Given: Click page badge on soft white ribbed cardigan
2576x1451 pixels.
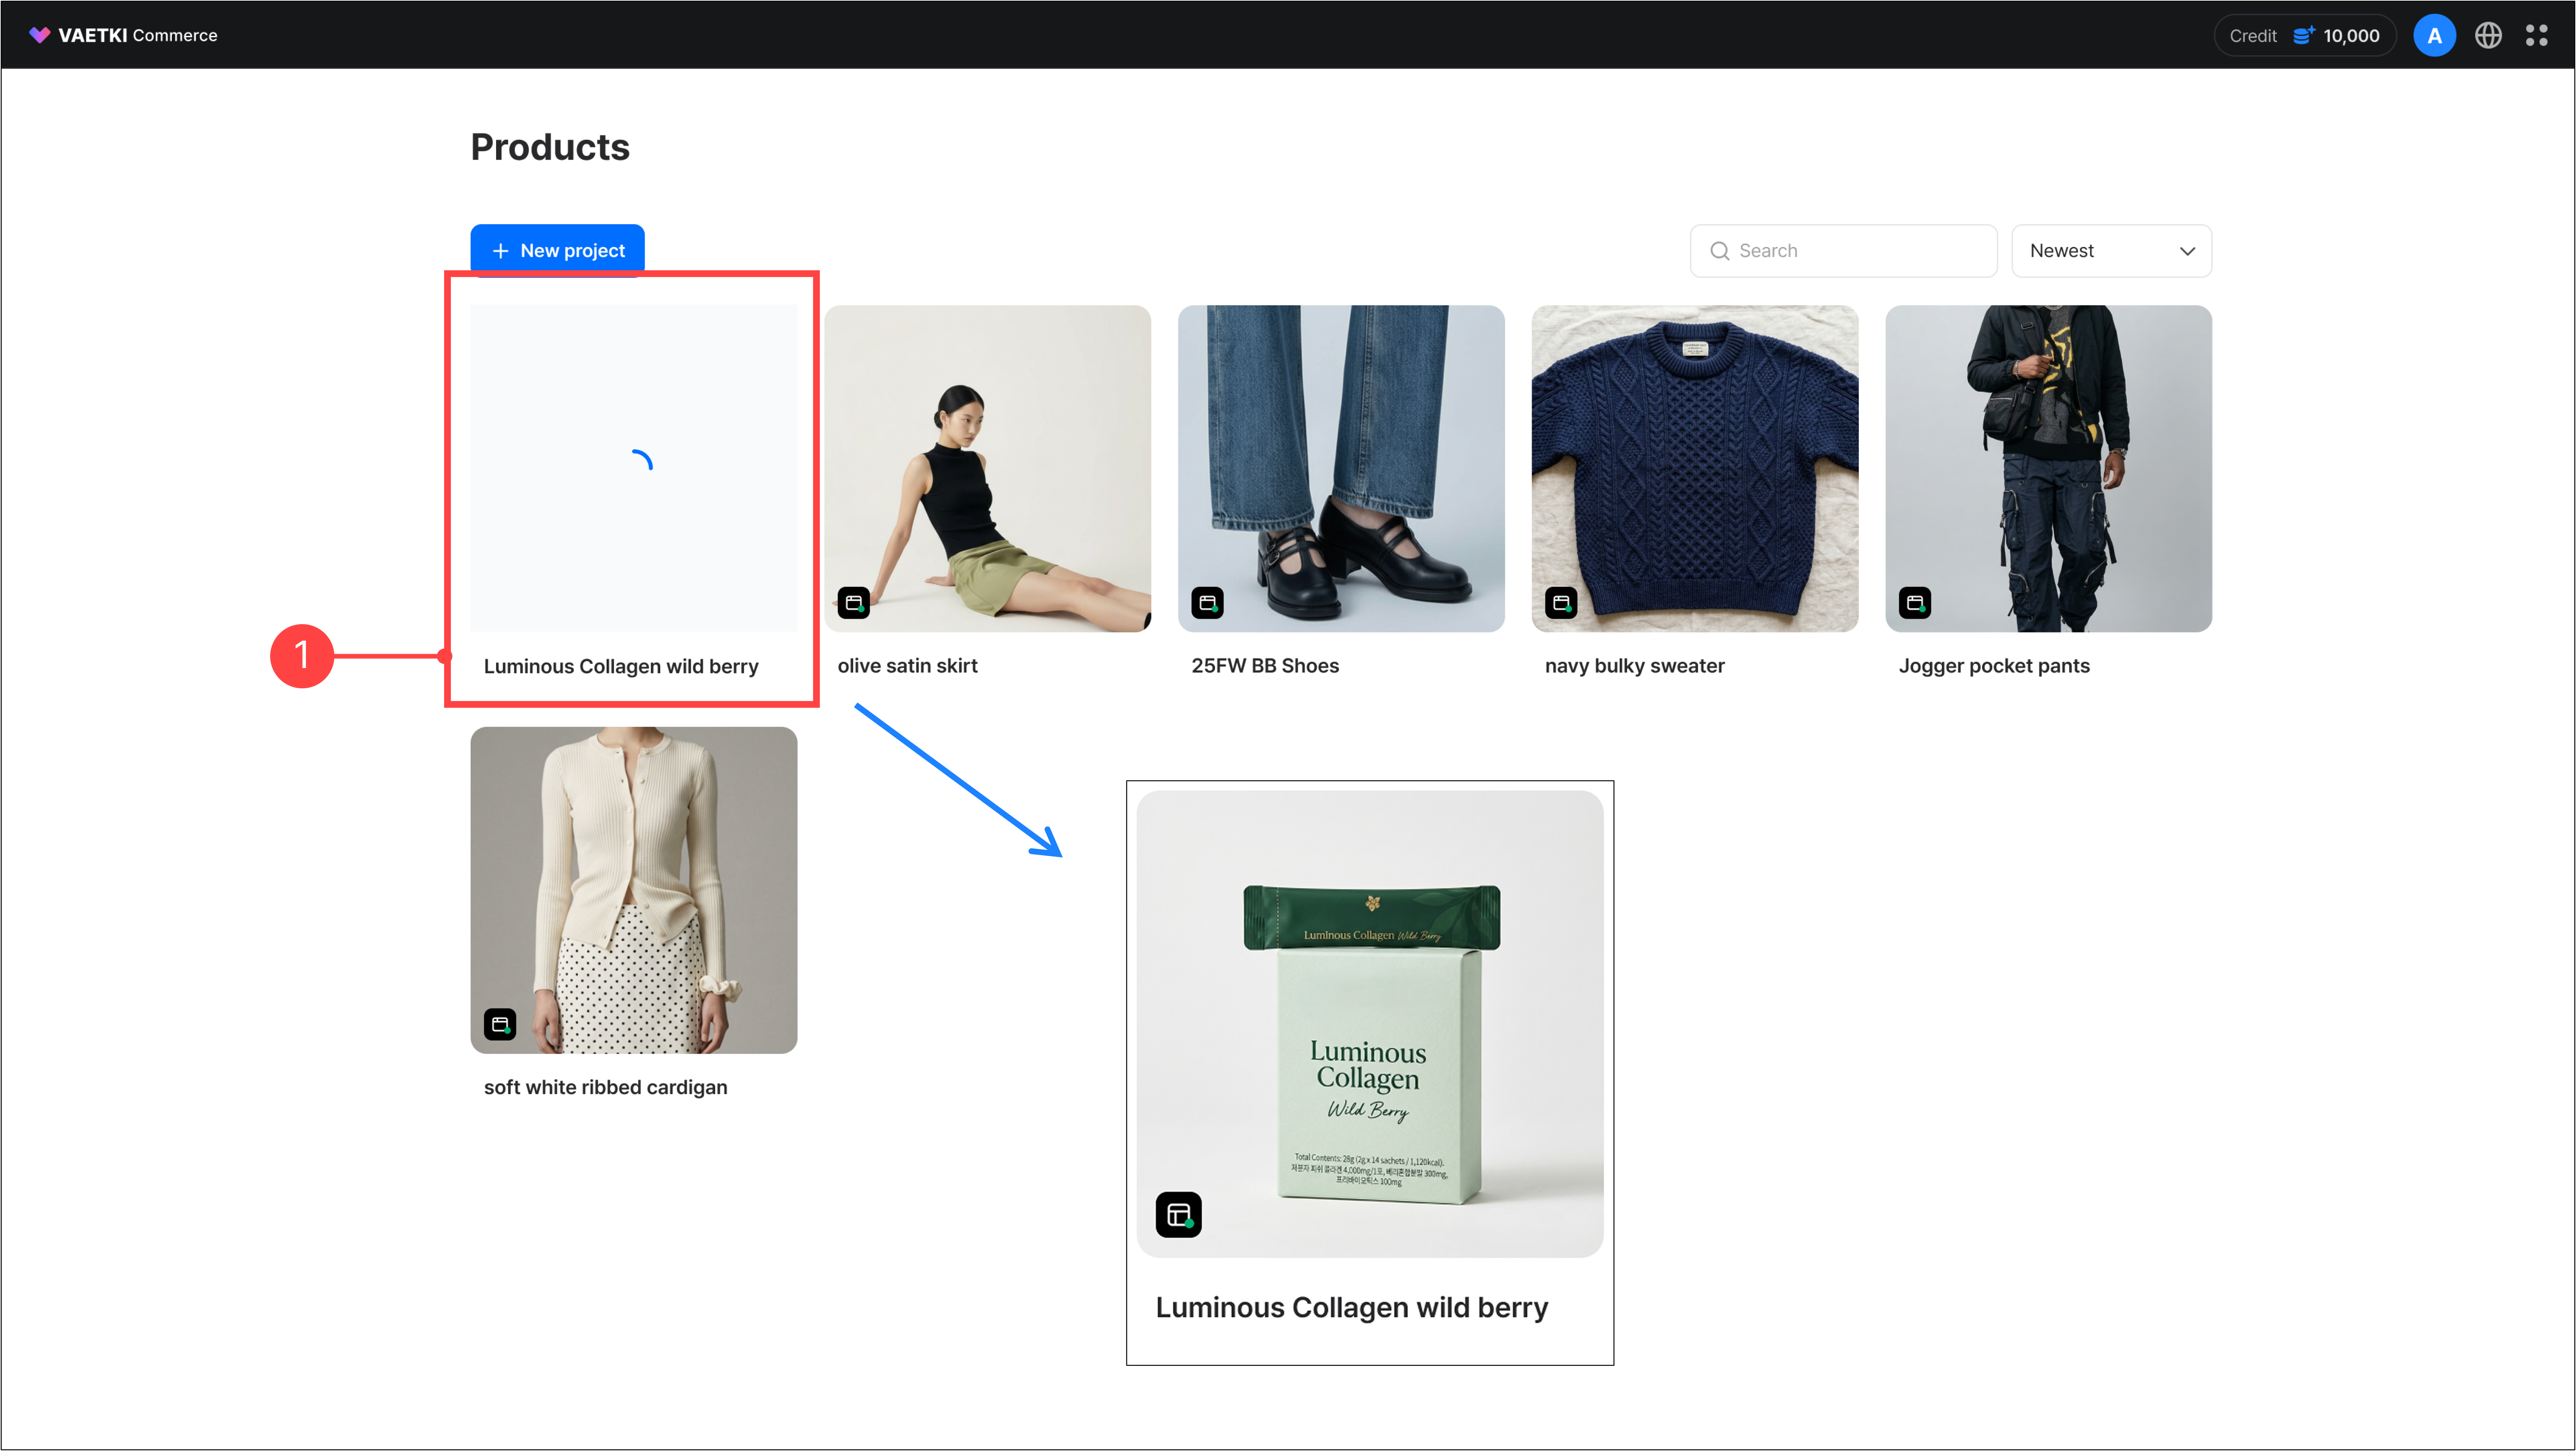Looking at the screenshot, I should 500,1024.
